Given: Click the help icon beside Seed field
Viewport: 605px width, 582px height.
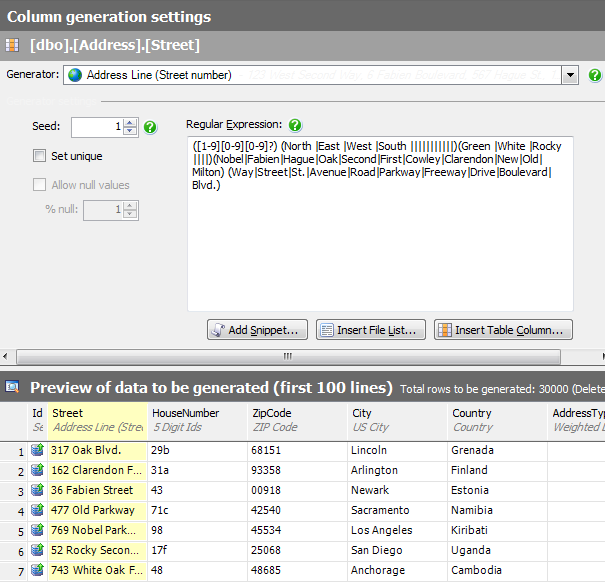Looking at the screenshot, I should click(x=150, y=127).
